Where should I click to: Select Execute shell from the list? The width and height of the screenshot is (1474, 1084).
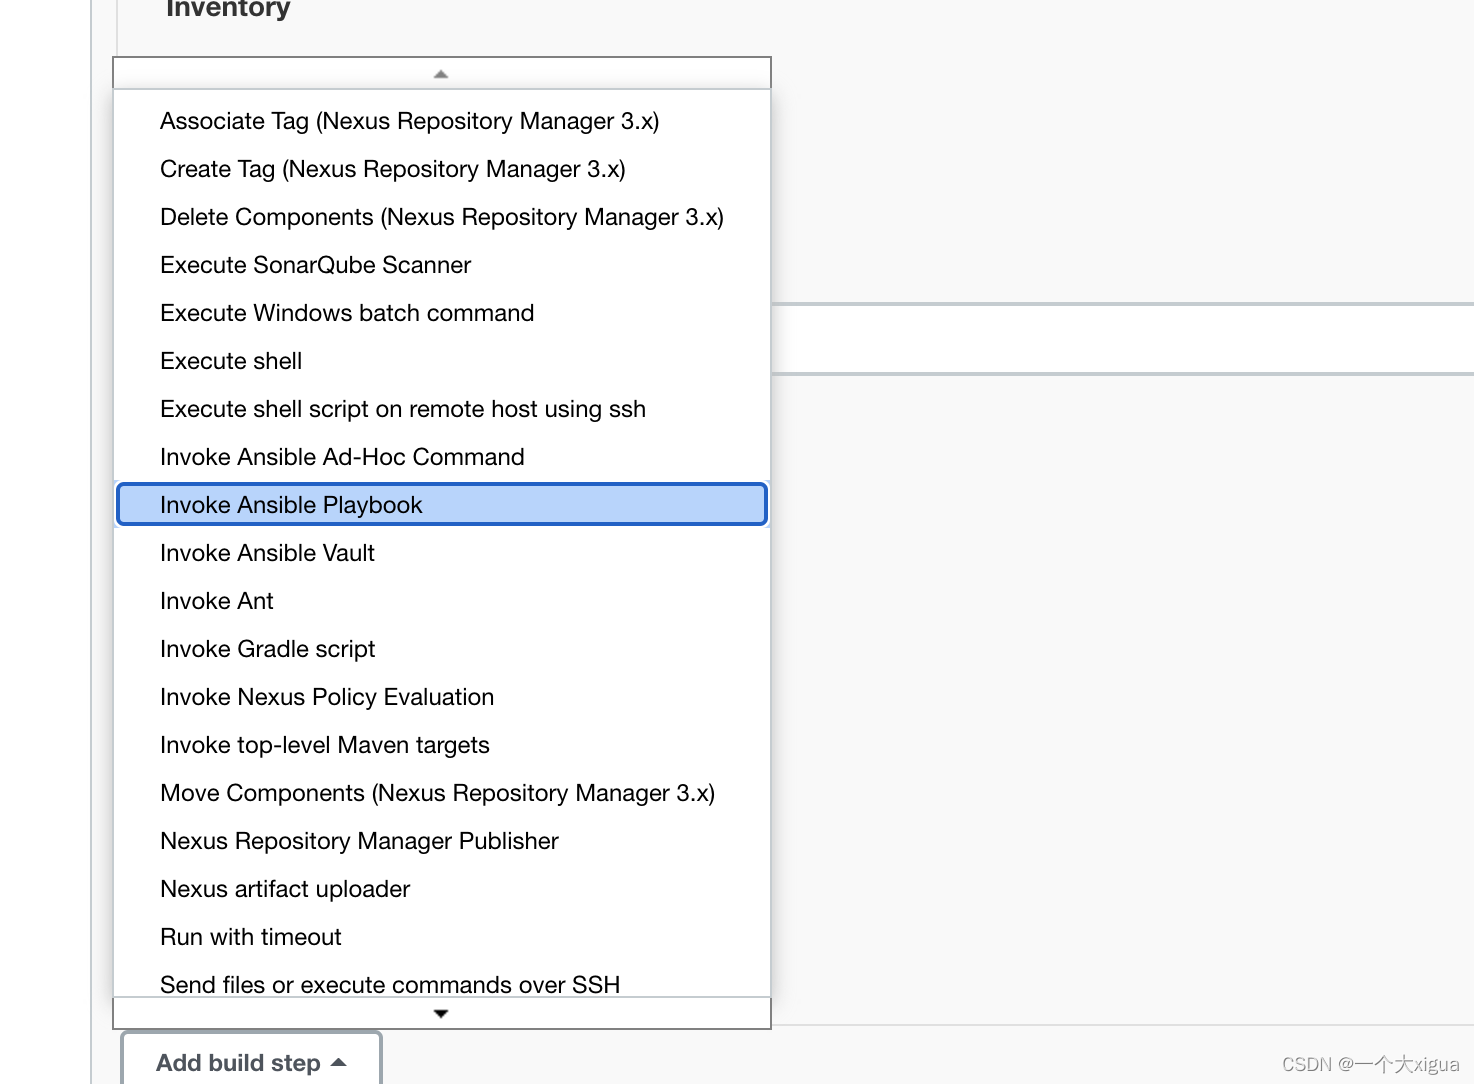tap(230, 360)
